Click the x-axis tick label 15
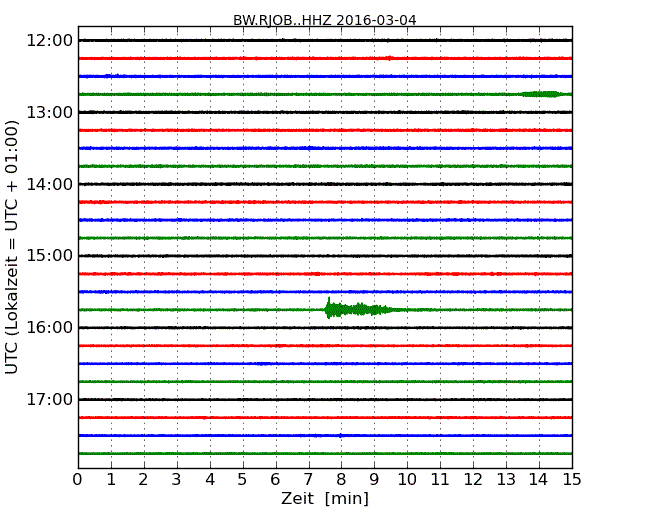The width and height of the screenshot is (650, 520). tap(572, 480)
